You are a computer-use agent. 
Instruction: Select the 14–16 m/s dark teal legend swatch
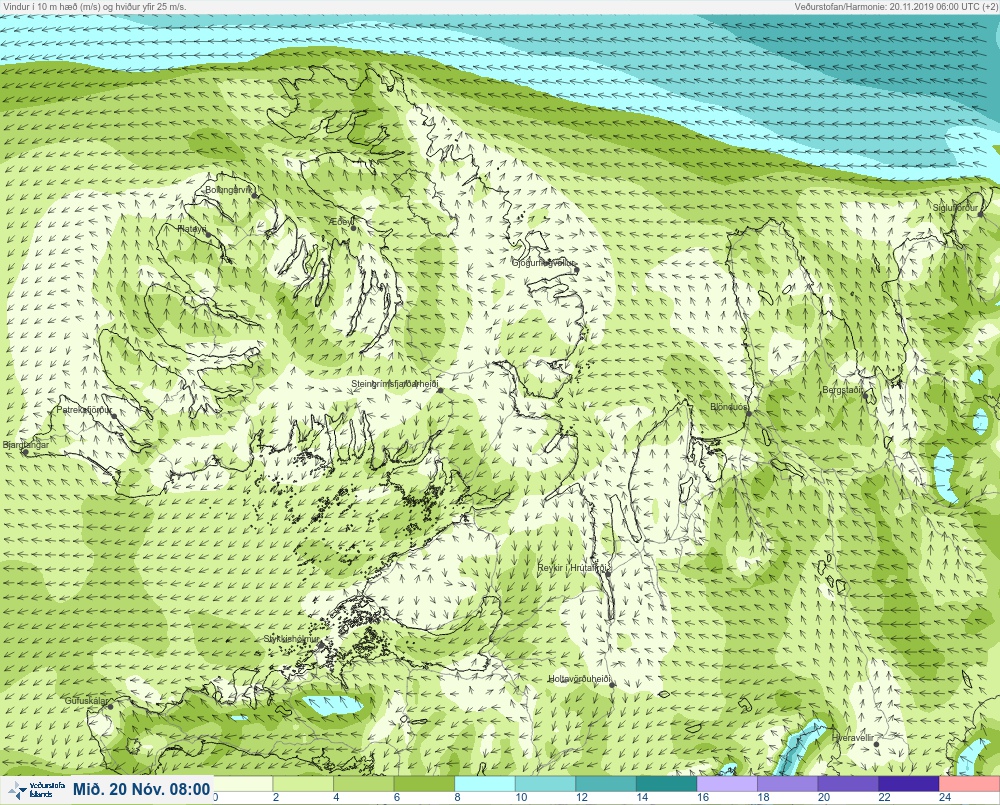pos(666,783)
